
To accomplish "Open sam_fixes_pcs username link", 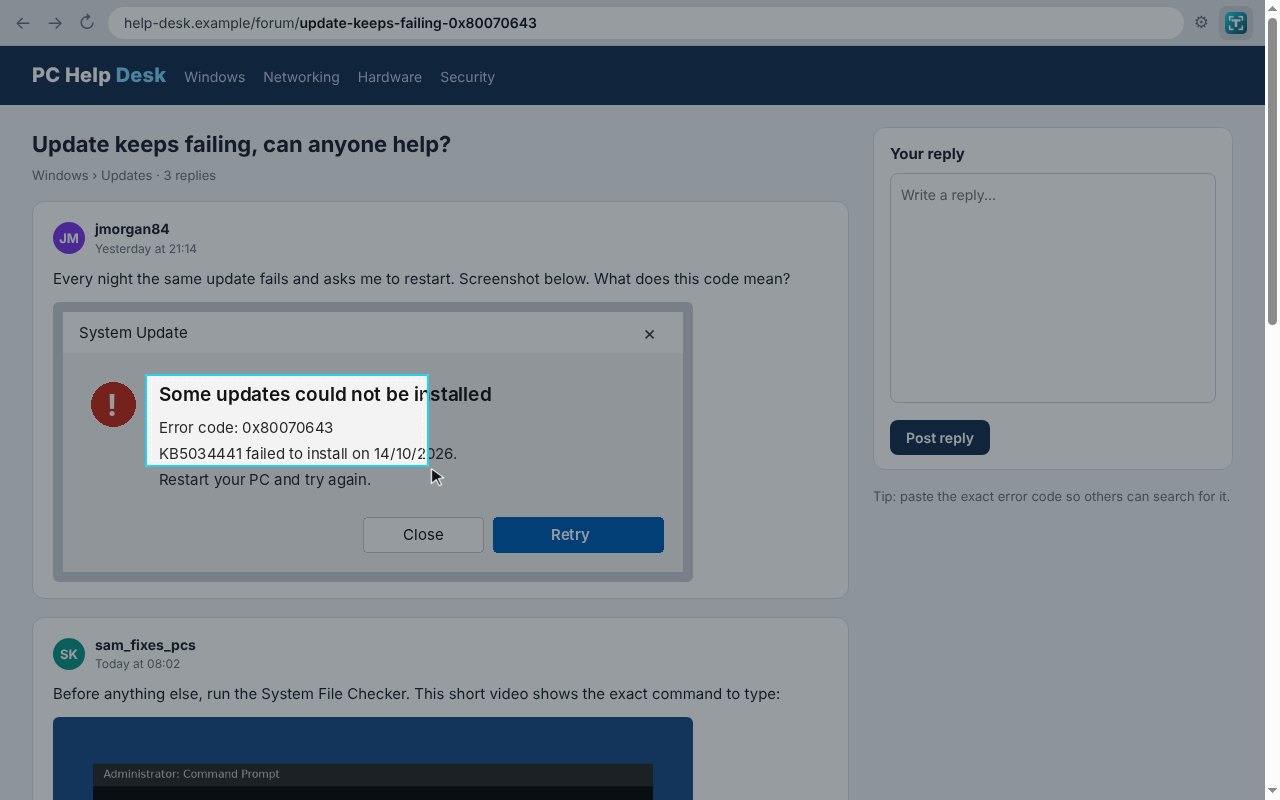I will click(145, 645).
